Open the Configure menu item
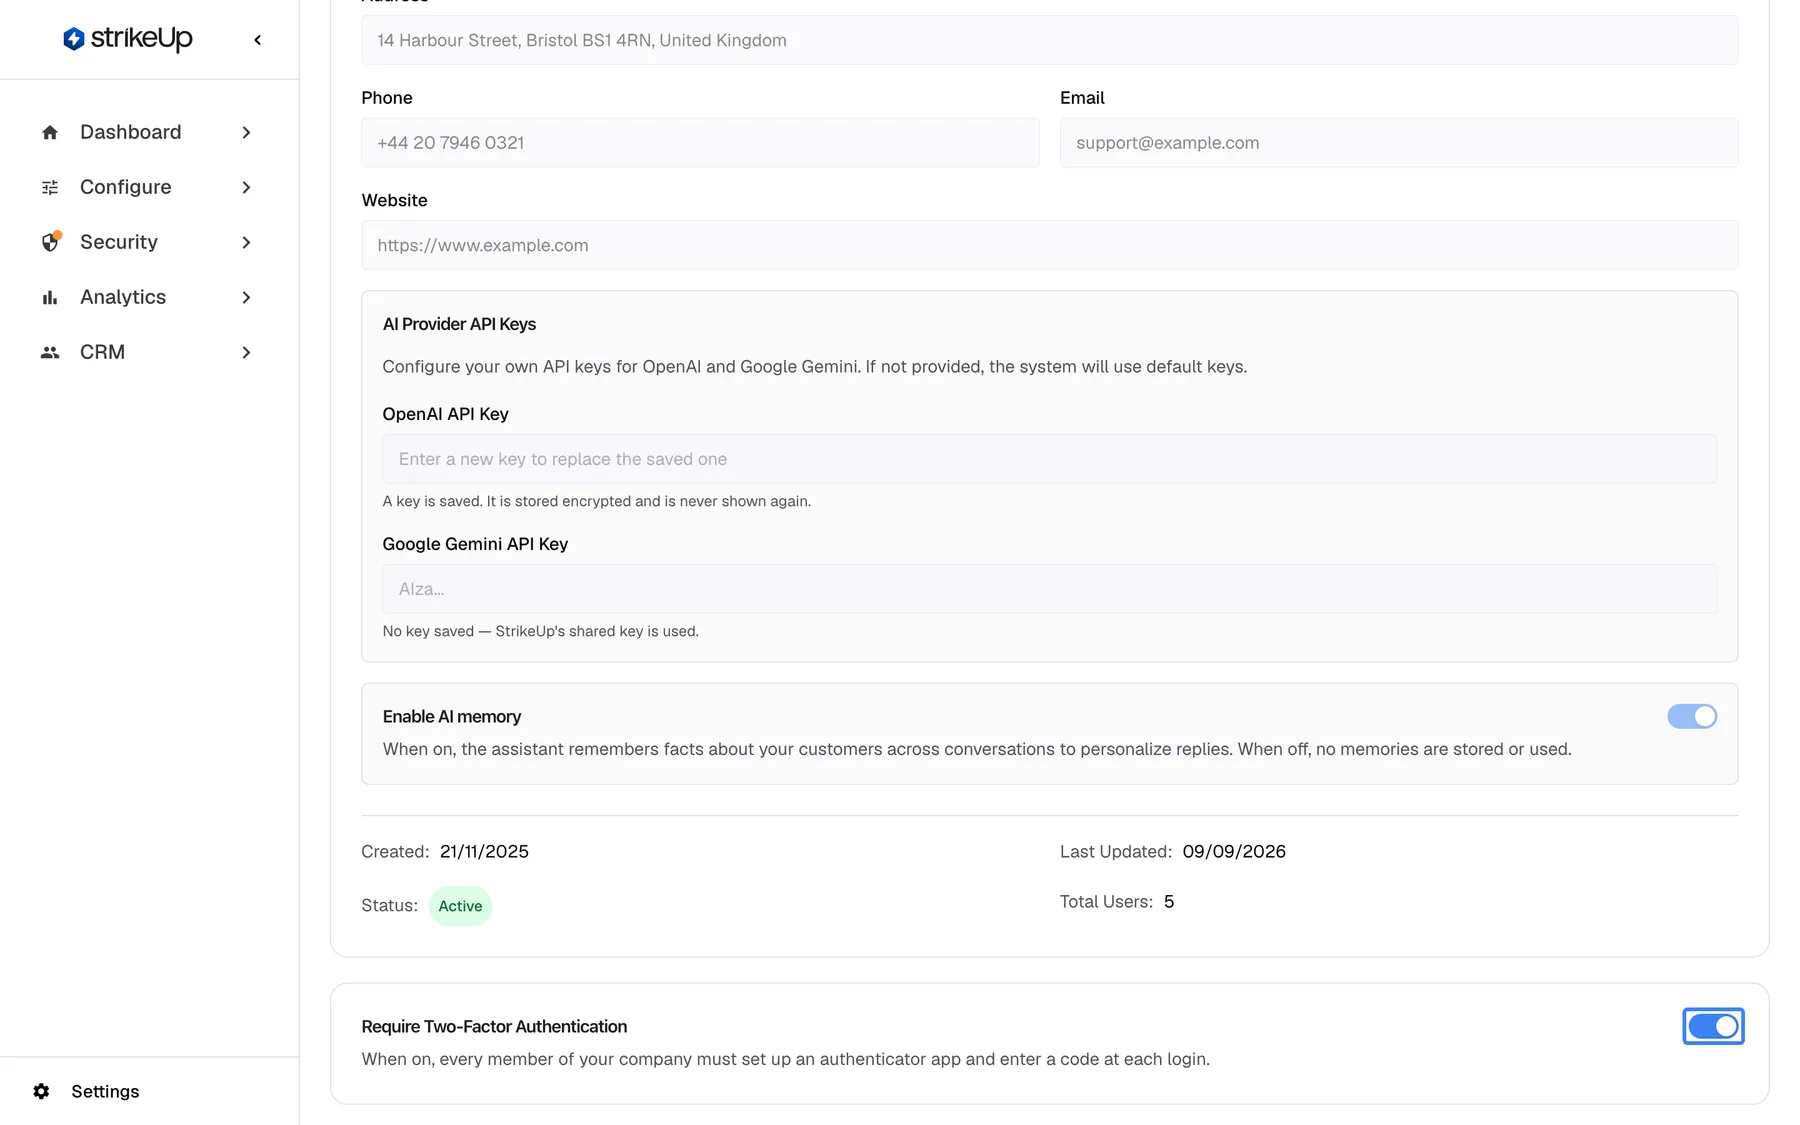This screenshot has width=1800, height=1125. coord(148,187)
